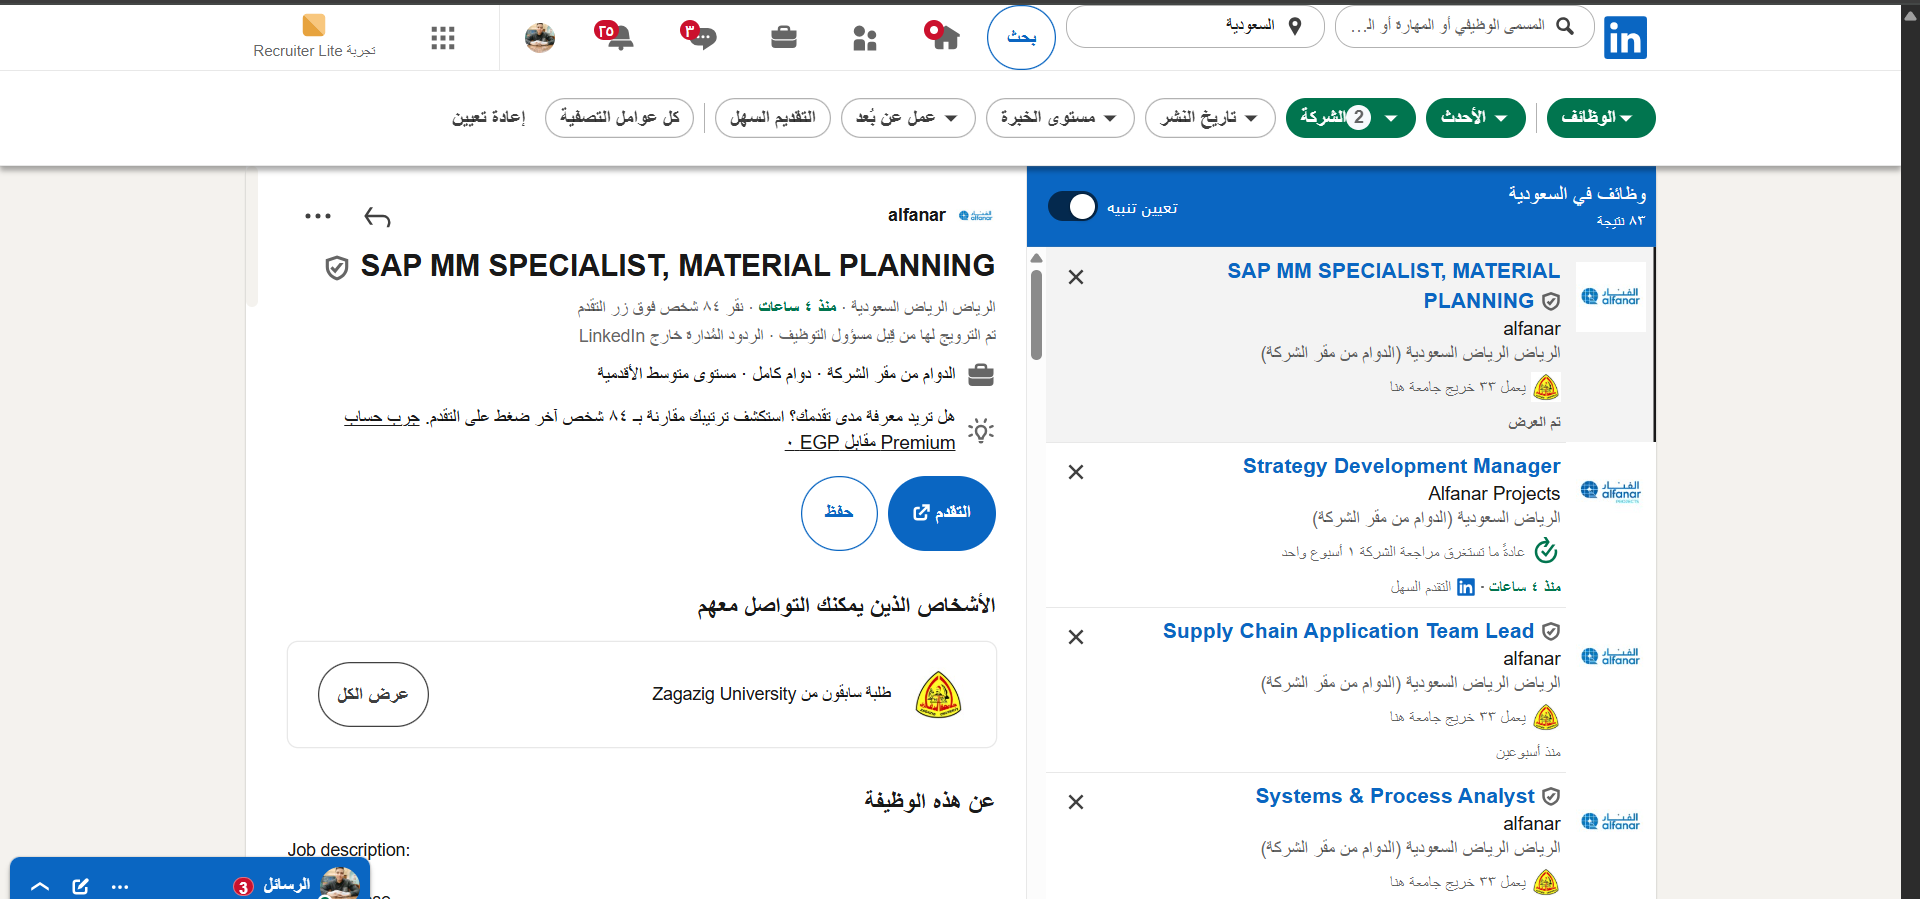Dismiss the Supply Chain Application Team Lead card
1920x899 pixels.
coord(1076,637)
